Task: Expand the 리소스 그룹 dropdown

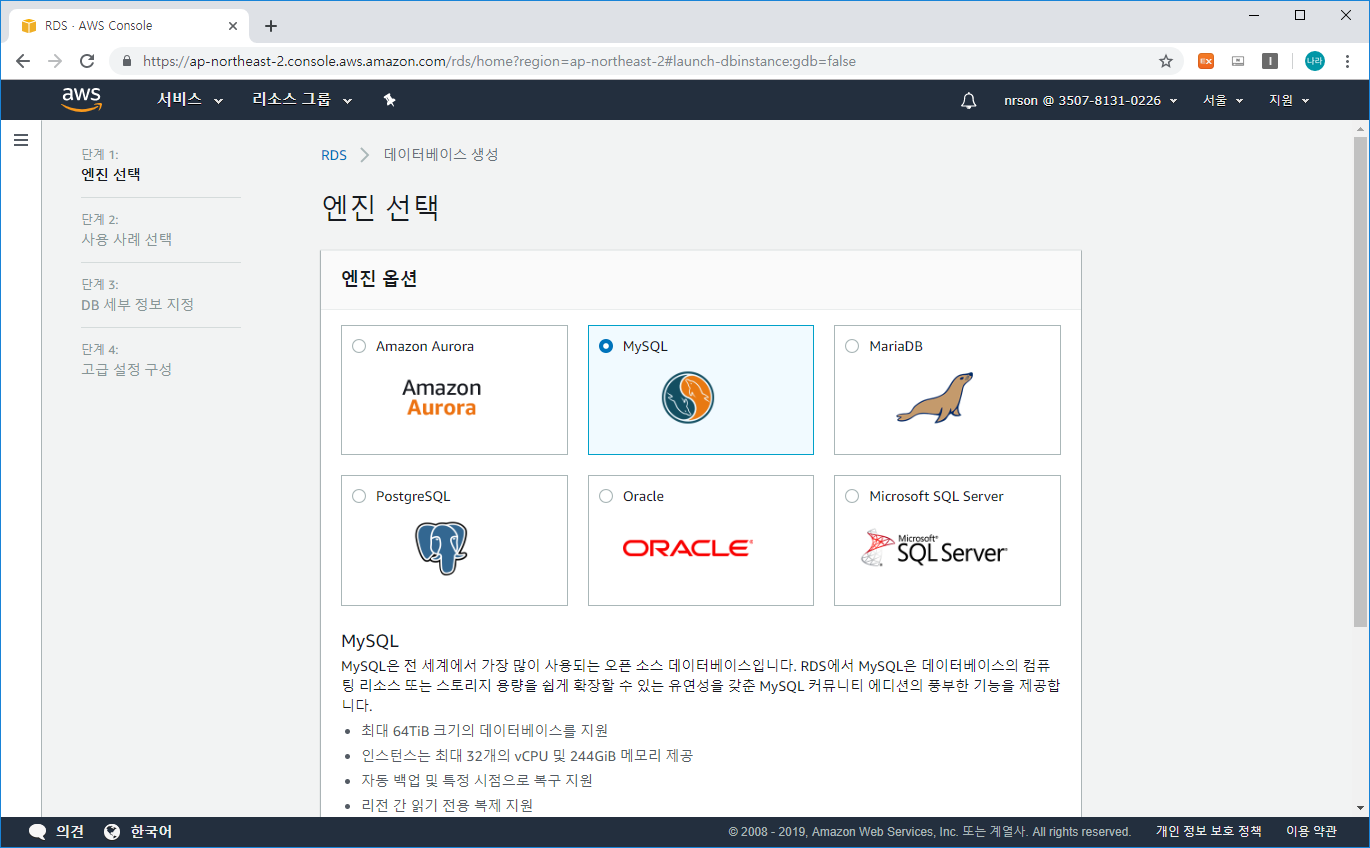Action: point(302,100)
